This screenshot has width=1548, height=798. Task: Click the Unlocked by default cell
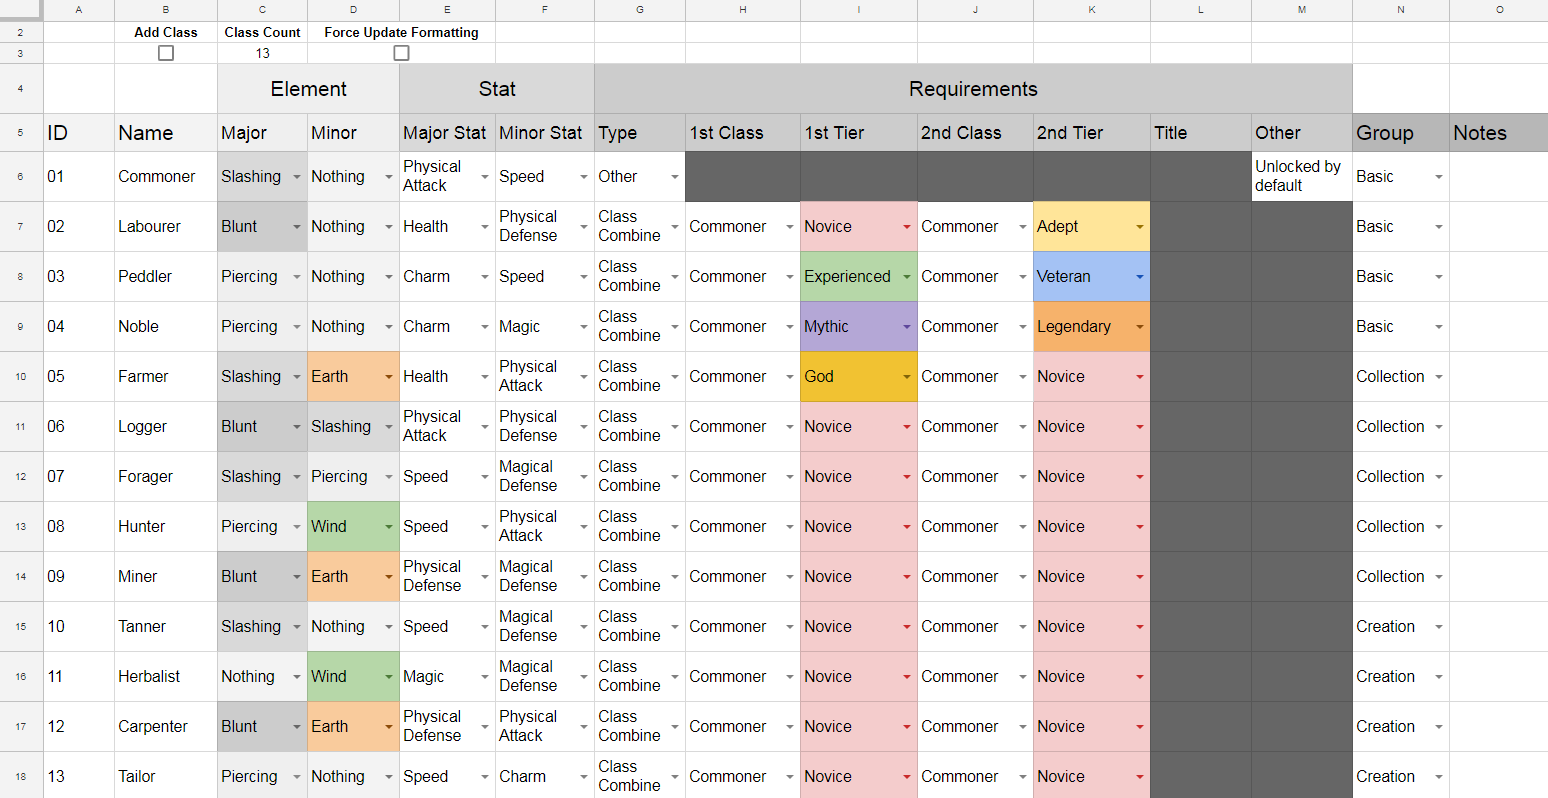coord(1300,177)
